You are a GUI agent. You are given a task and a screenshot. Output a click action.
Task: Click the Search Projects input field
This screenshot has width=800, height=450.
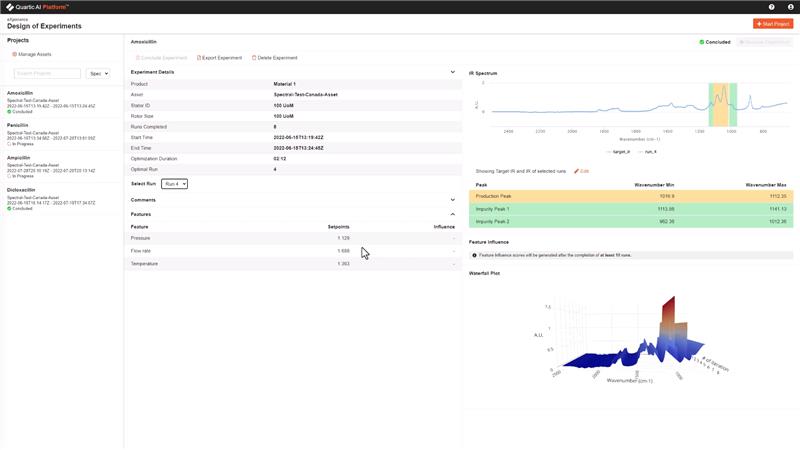click(x=47, y=73)
